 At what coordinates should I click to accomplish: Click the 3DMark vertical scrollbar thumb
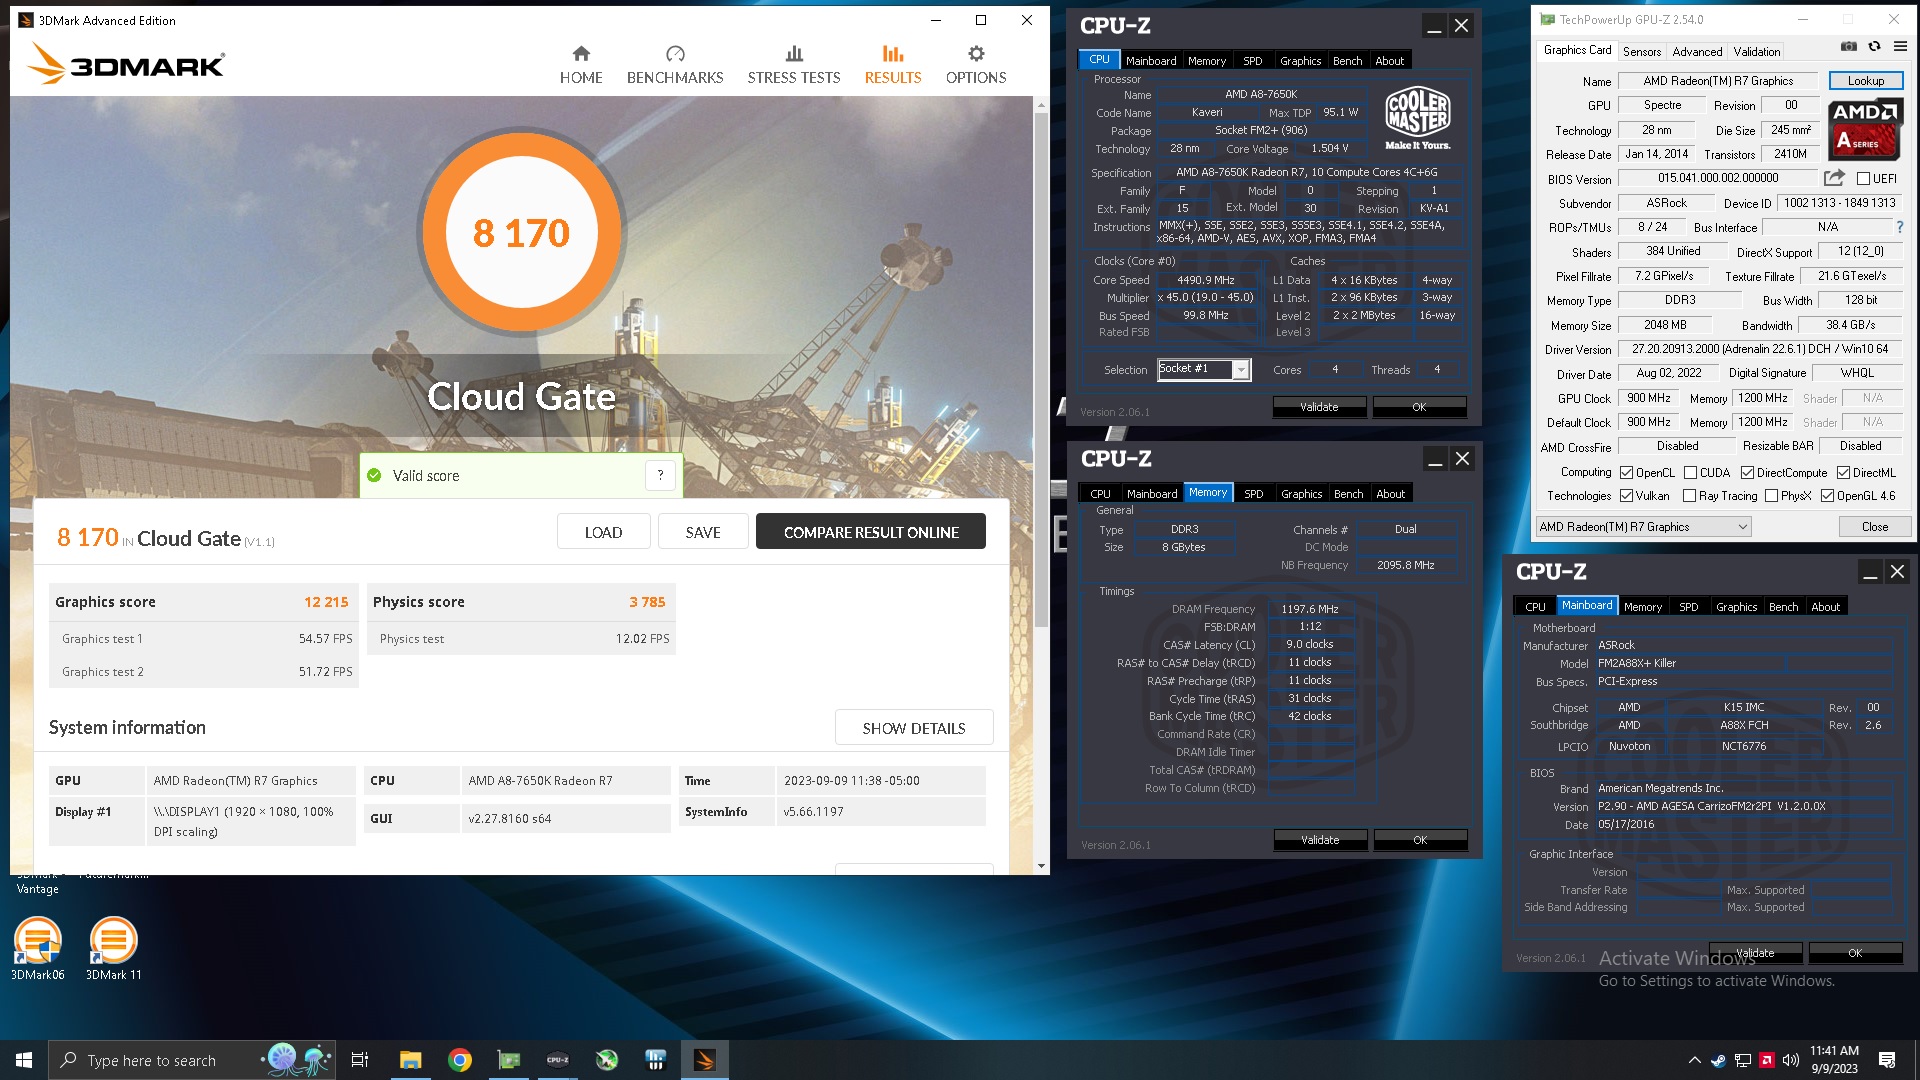pos(1041,370)
